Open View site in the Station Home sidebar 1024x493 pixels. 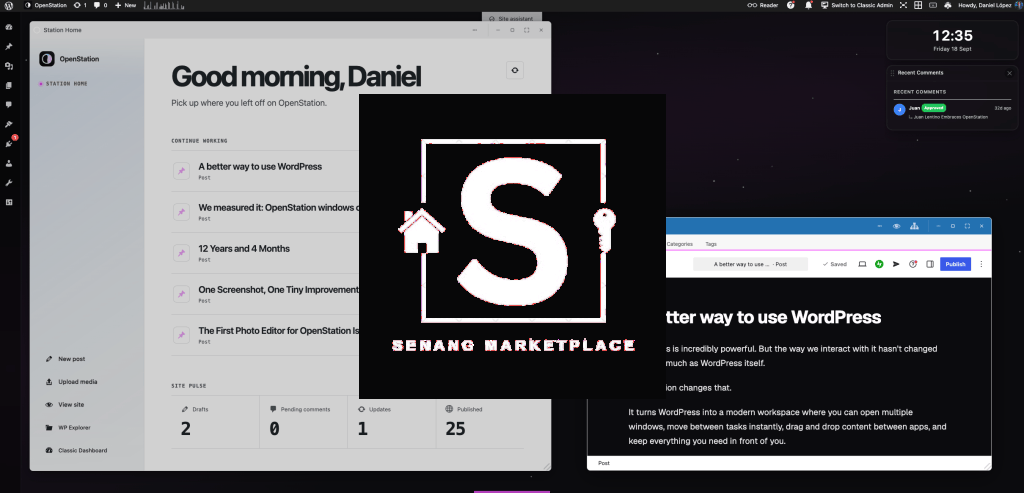65,405
